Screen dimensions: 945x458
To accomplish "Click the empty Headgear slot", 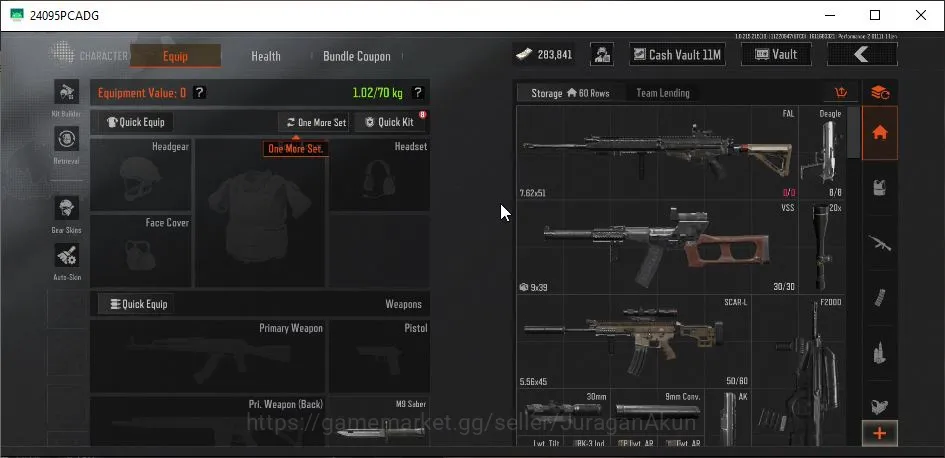I will (140, 174).
